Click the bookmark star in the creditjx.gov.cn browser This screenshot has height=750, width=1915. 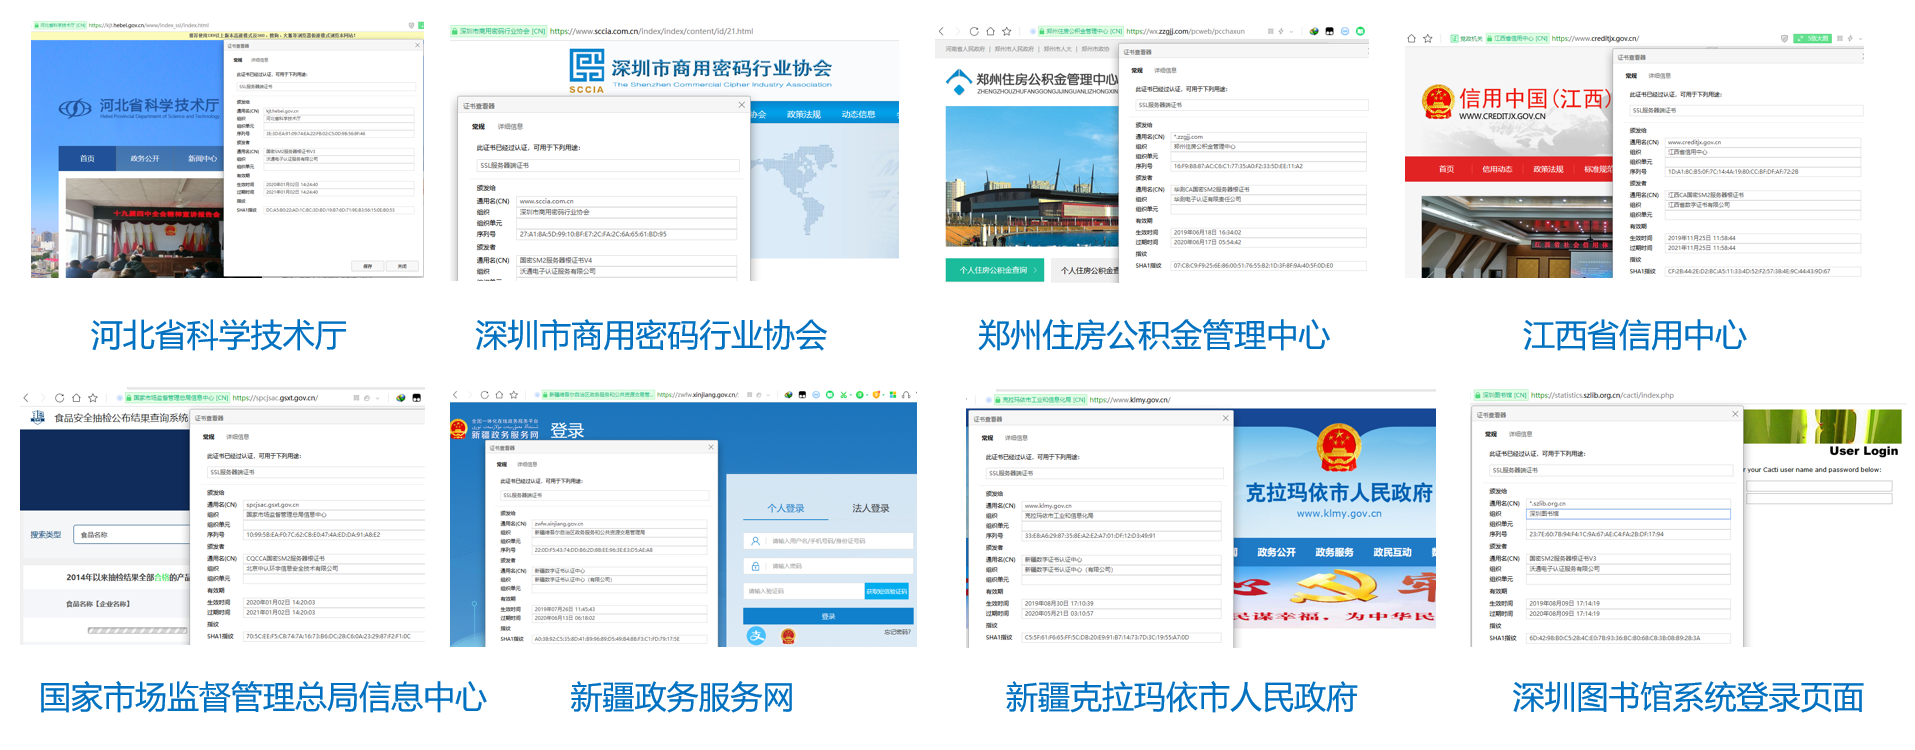tap(1427, 39)
